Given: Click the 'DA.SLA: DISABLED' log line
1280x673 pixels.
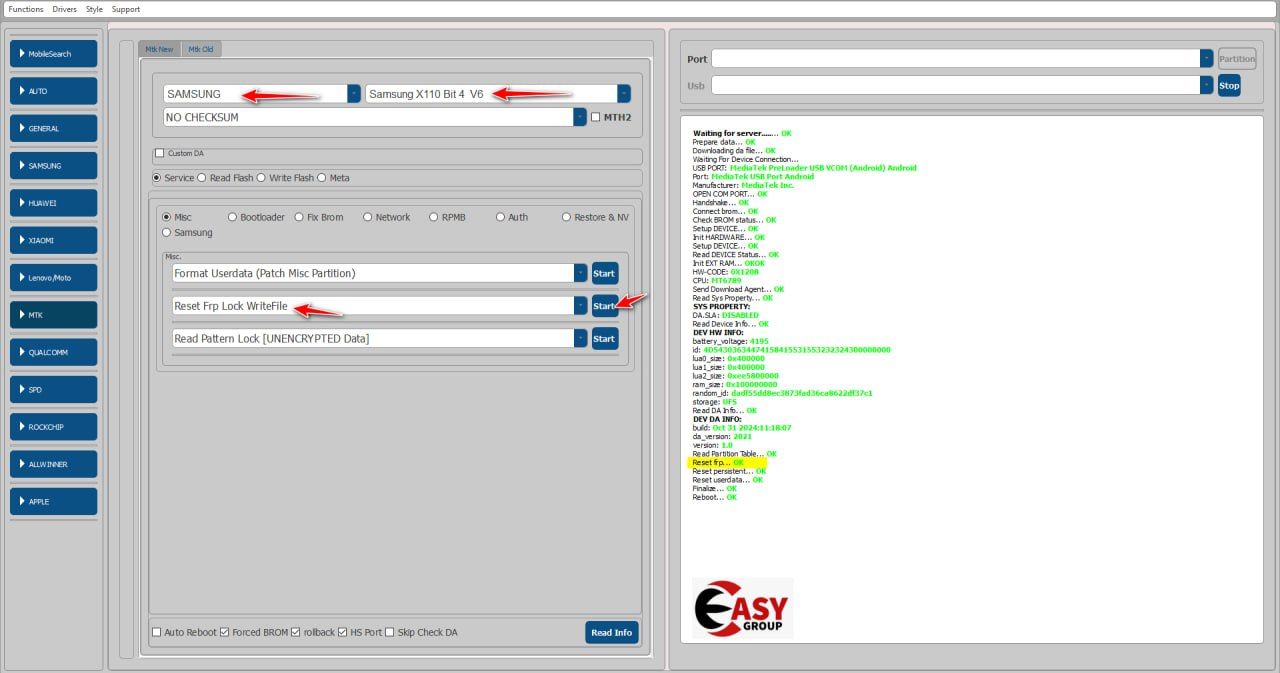Looking at the screenshot, I should [725, 315].
